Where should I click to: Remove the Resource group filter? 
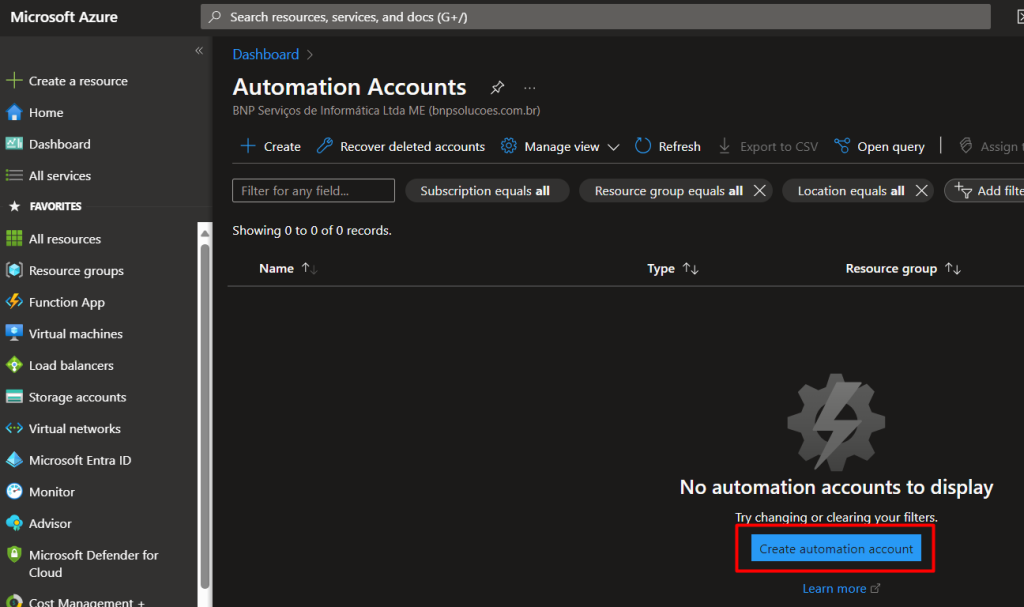759,191
